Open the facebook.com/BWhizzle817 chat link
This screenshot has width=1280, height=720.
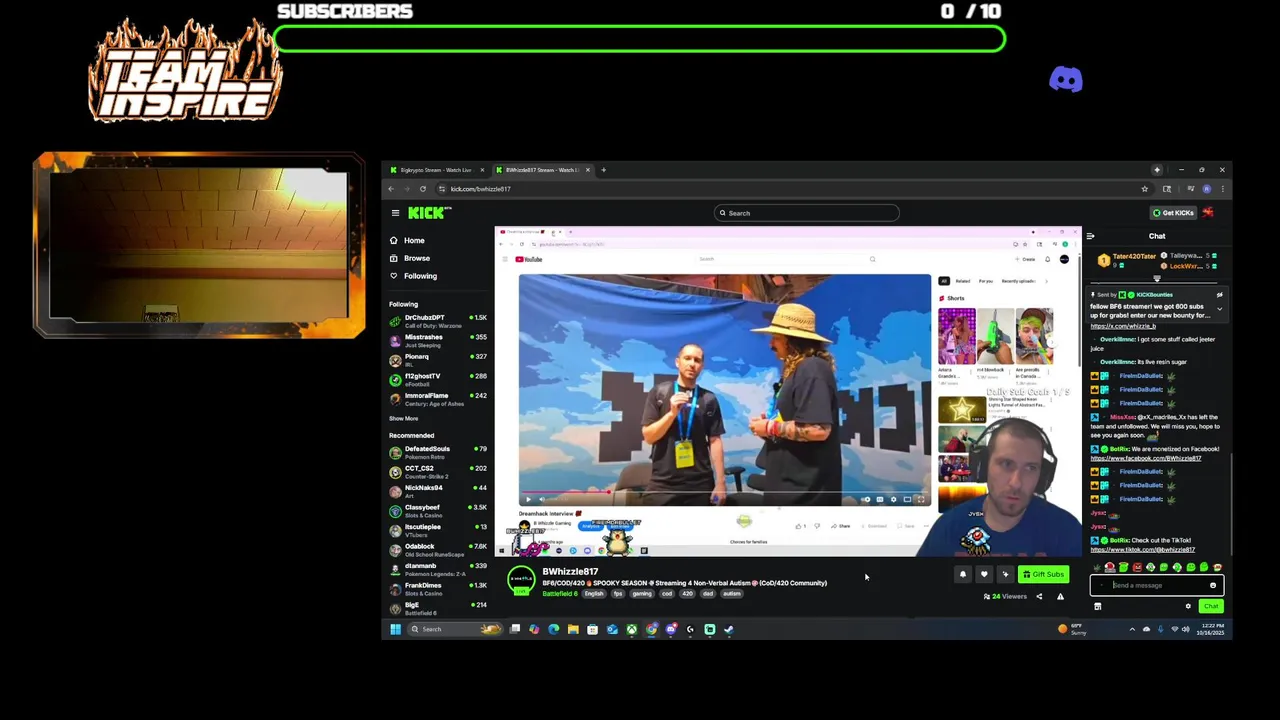(x=1145, y=458)
